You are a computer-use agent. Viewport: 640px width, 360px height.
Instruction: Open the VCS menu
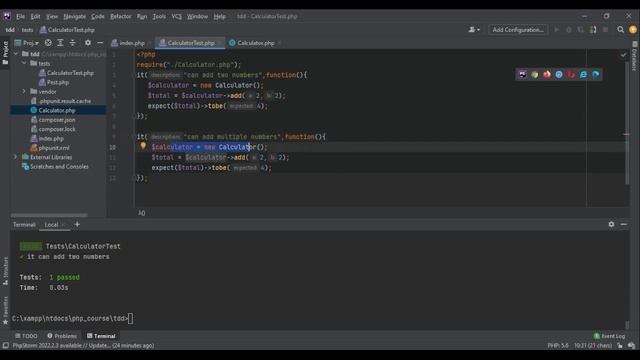[176, 16]
